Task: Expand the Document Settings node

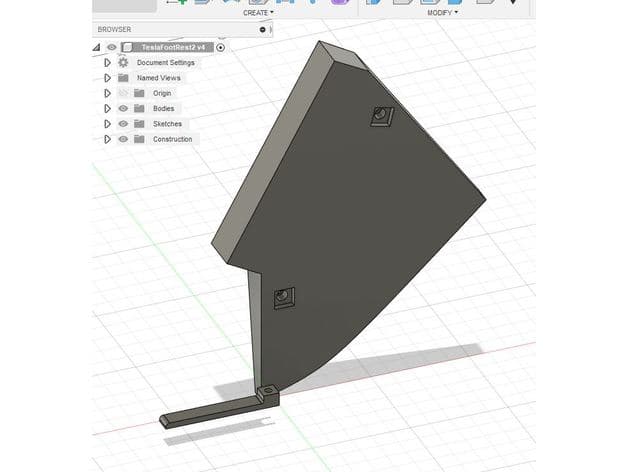Action: 107,63
